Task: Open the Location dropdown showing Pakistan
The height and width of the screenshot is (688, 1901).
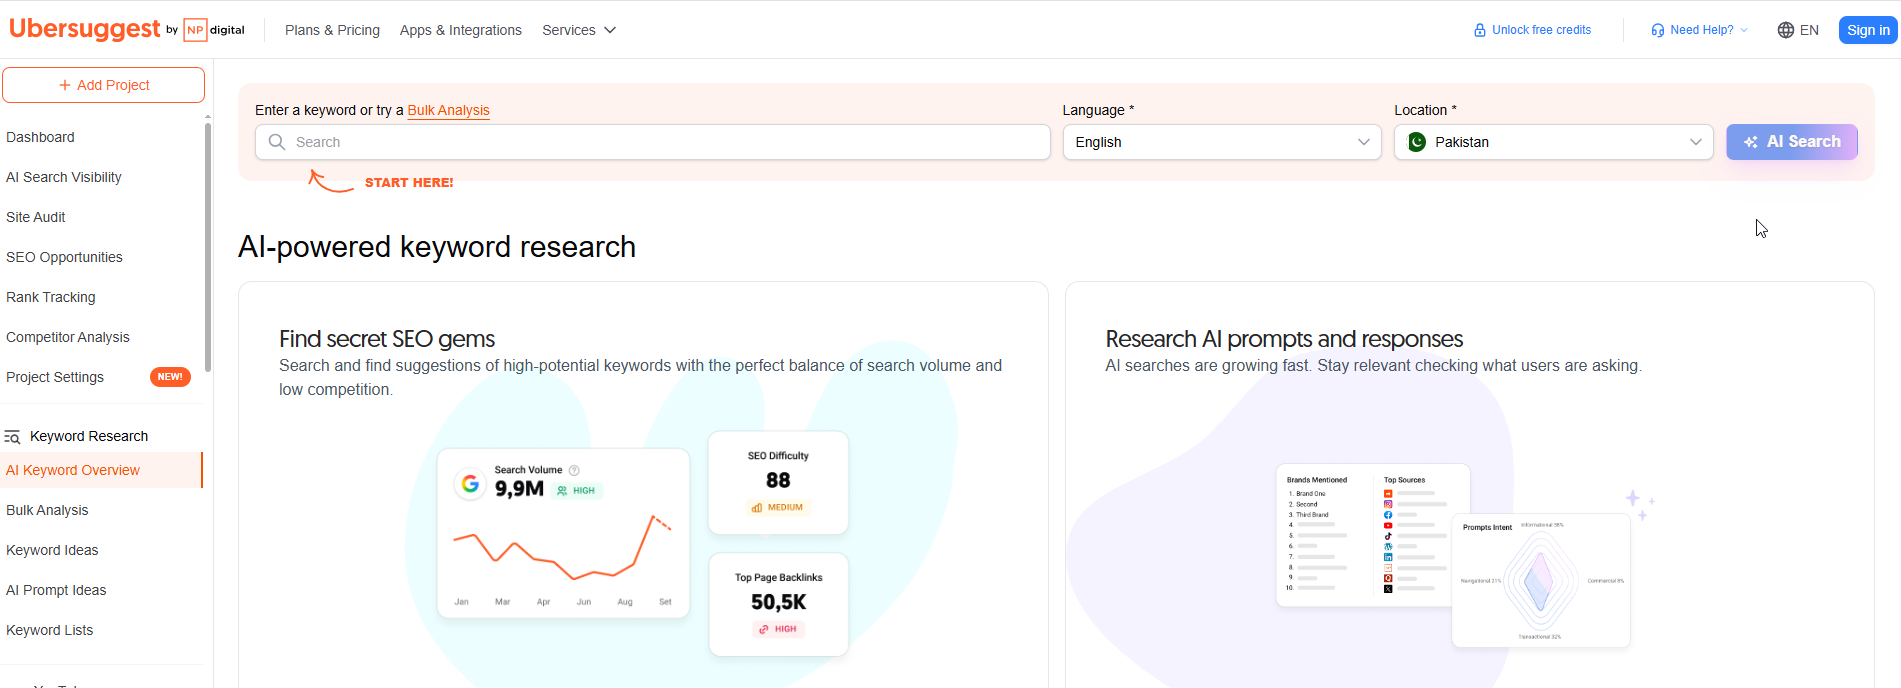Action: [1554, 142]
